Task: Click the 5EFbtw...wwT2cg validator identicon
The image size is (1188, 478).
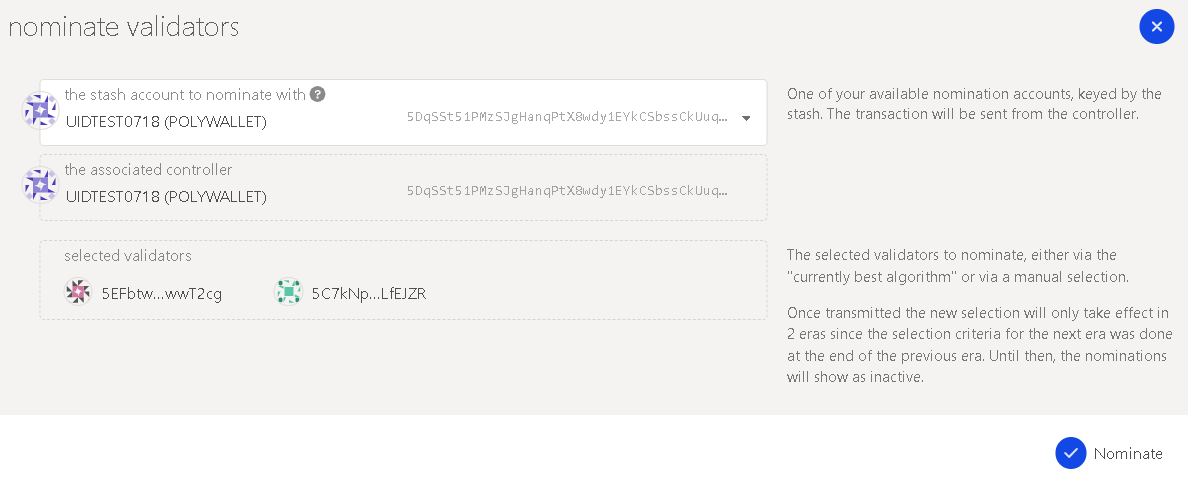Action: pos(78,292)
